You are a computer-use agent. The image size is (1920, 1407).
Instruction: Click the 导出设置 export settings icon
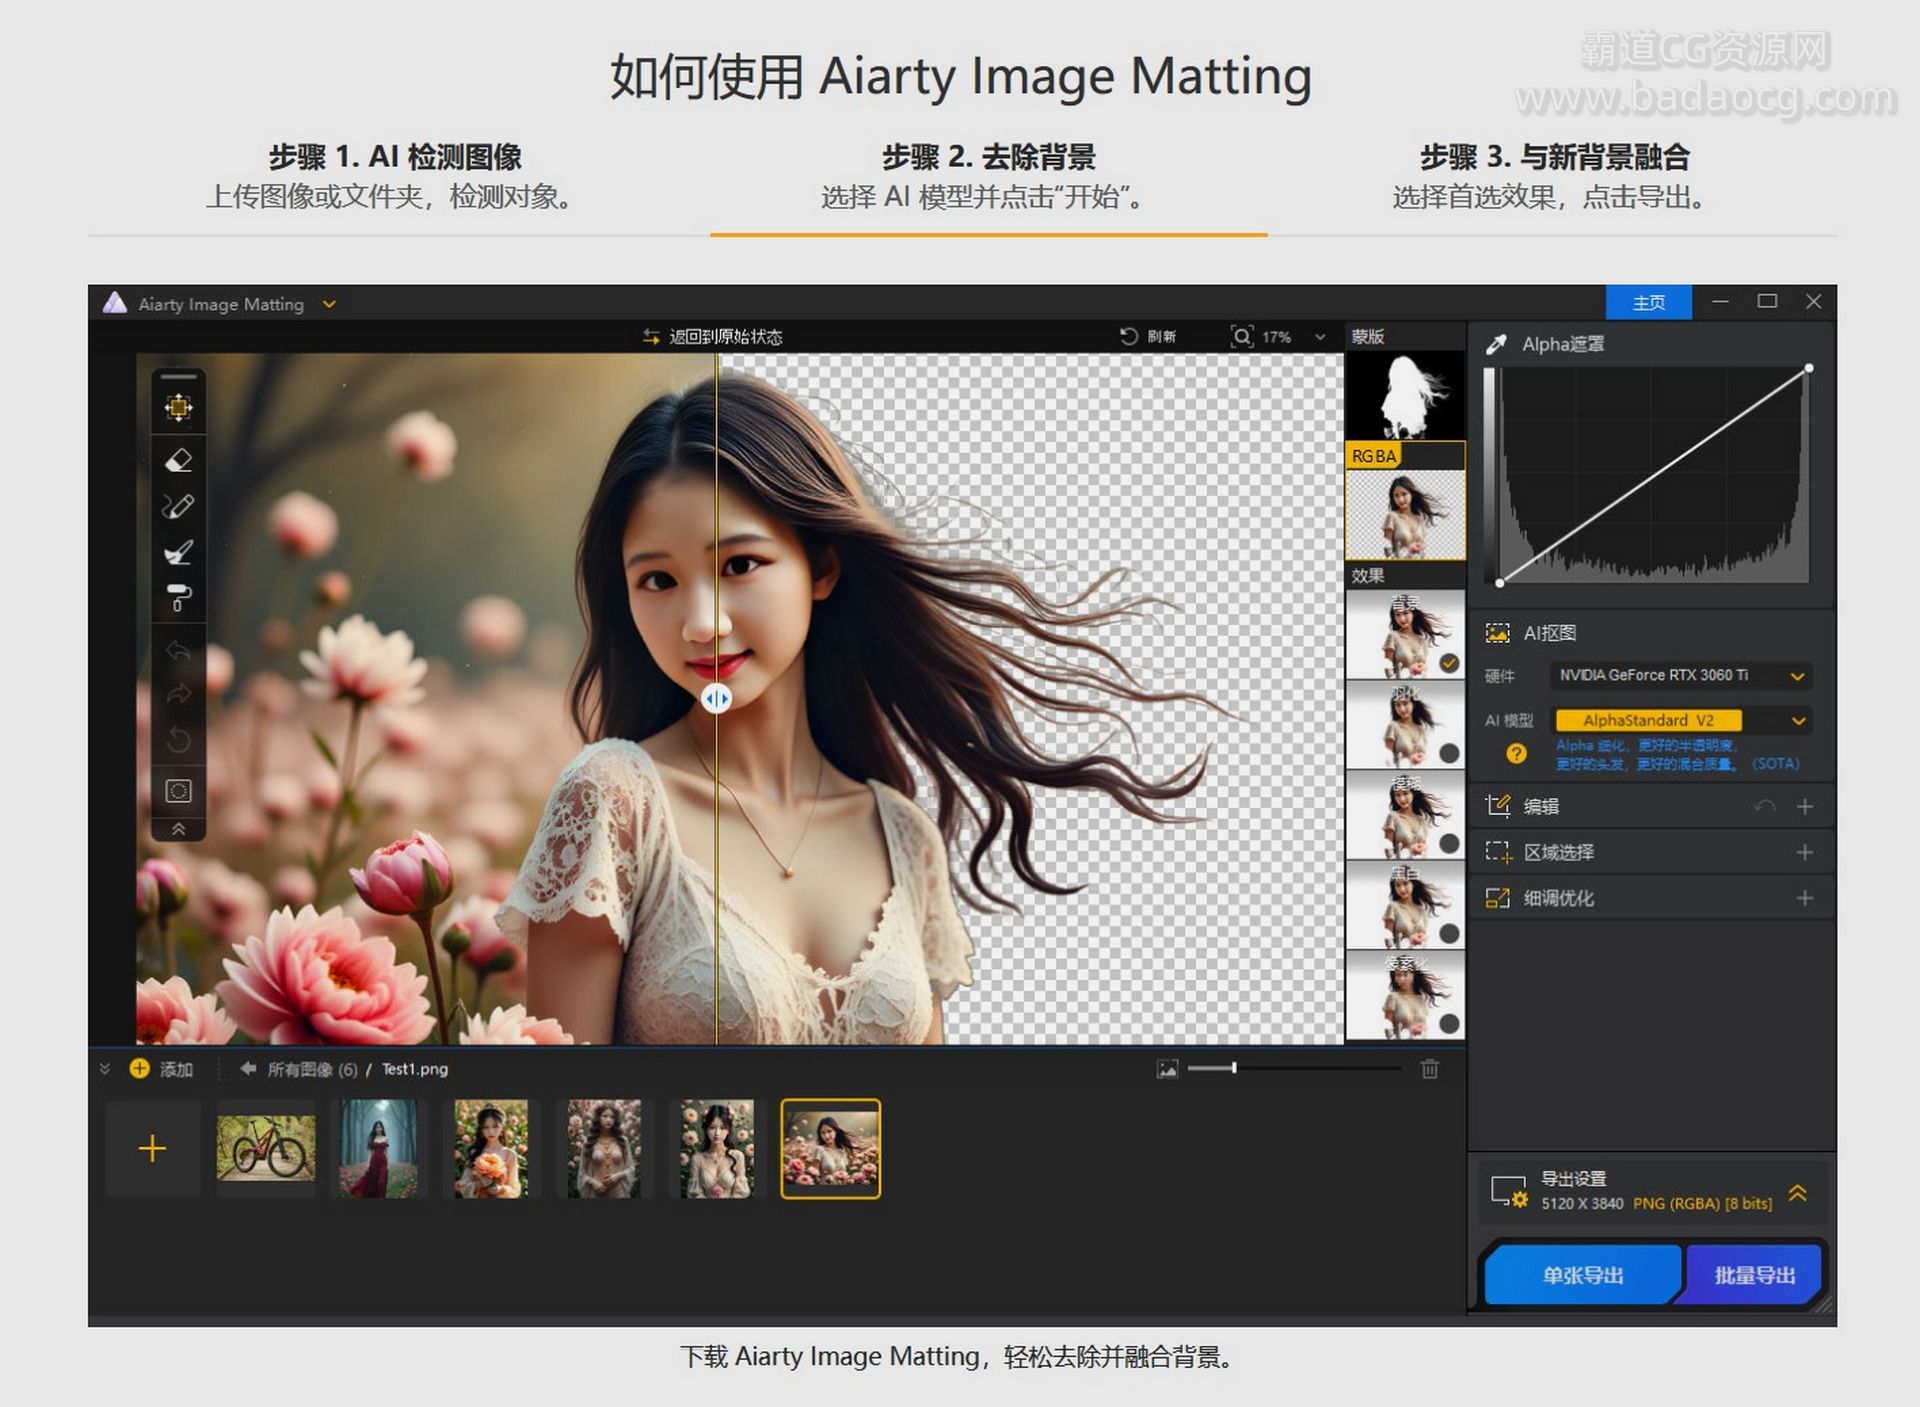(x=1509, y=1191)
